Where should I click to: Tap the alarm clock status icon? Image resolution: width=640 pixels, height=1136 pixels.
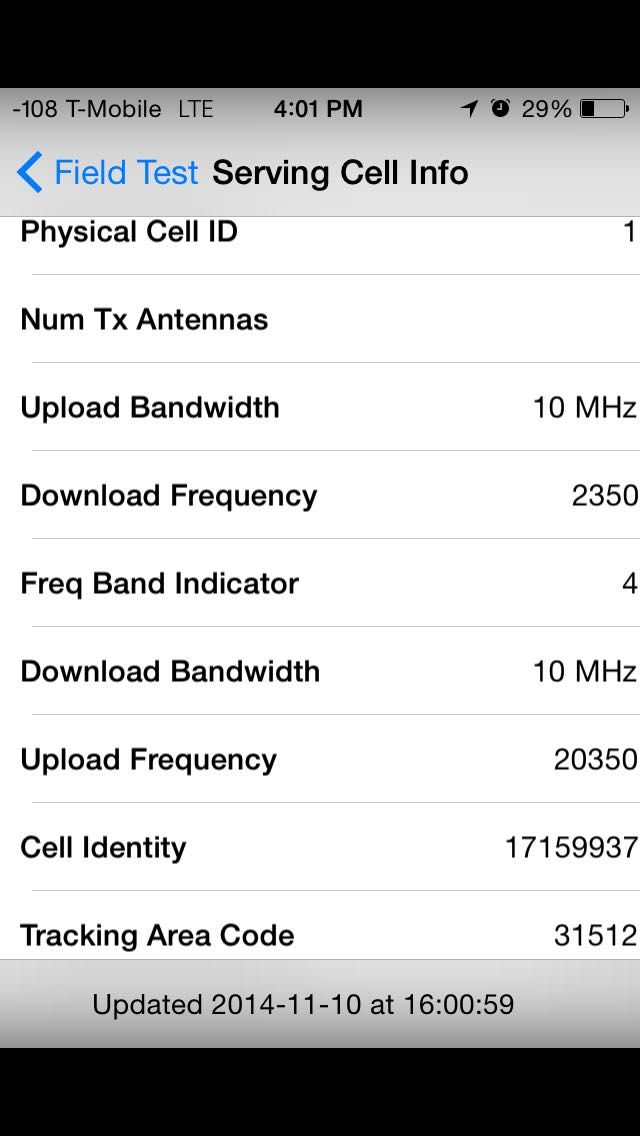pos(500,109)
